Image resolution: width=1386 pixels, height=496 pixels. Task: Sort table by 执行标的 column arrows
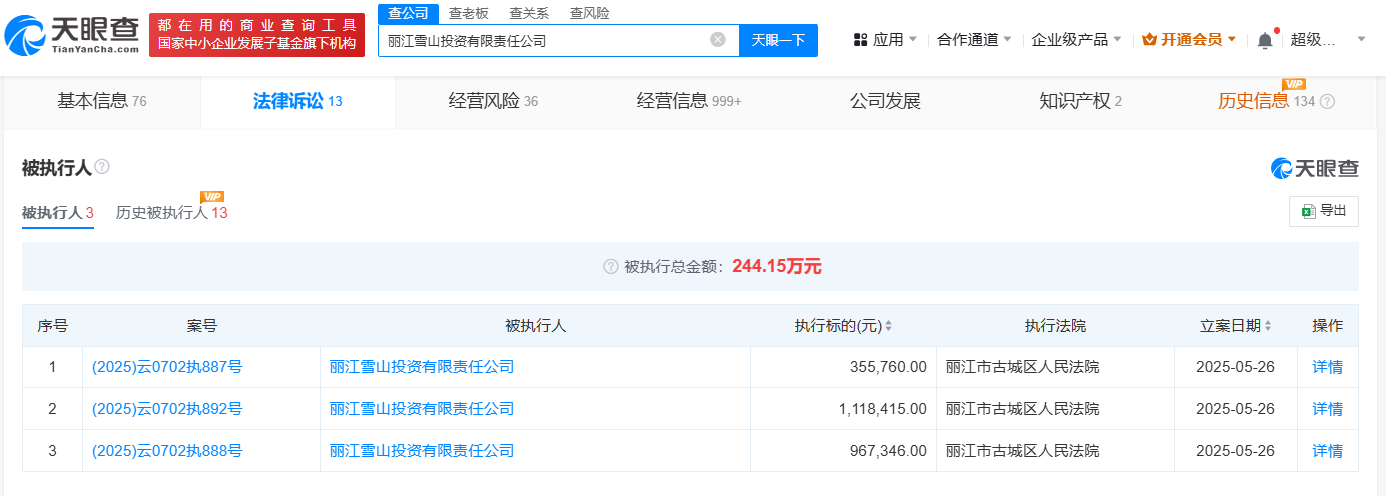point(888,326)
